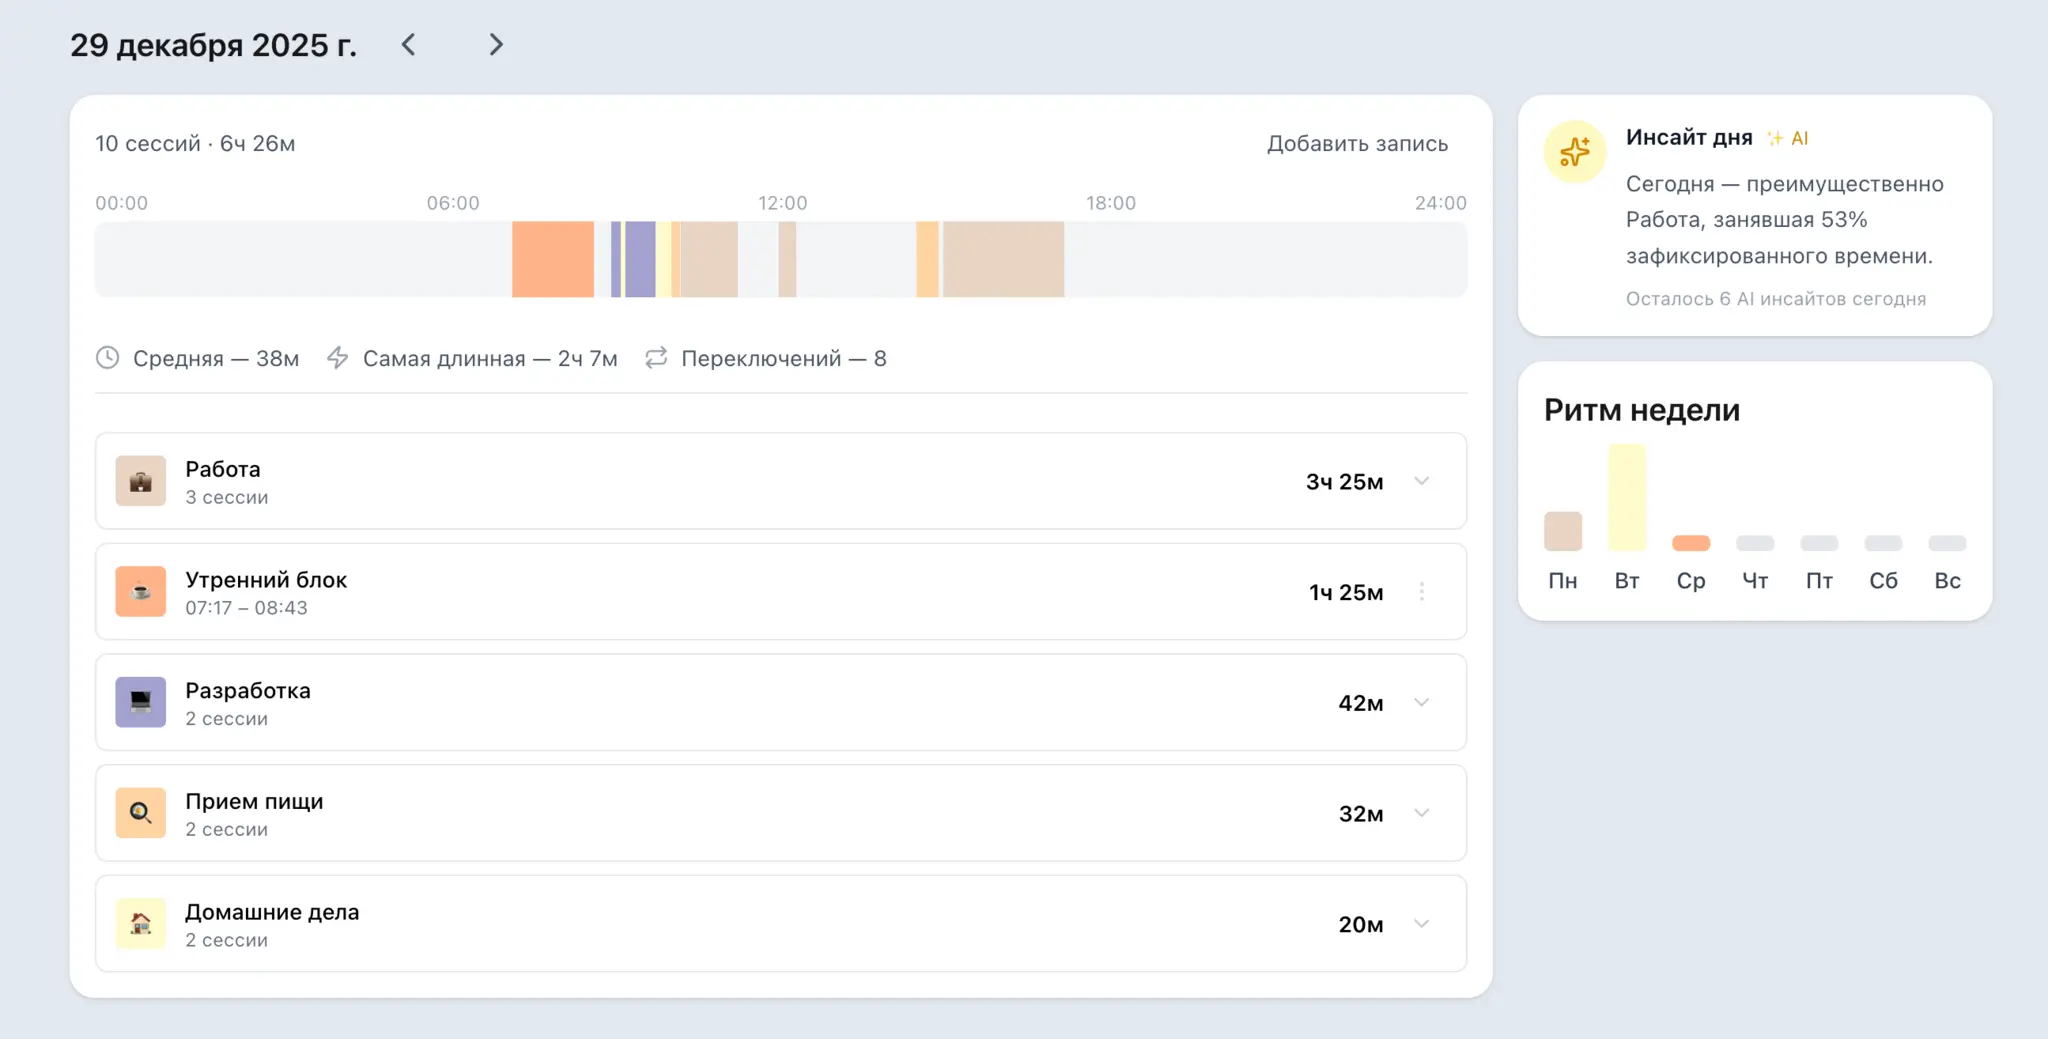
Task: Click the AI label badge
Action: pos(1798,138)
